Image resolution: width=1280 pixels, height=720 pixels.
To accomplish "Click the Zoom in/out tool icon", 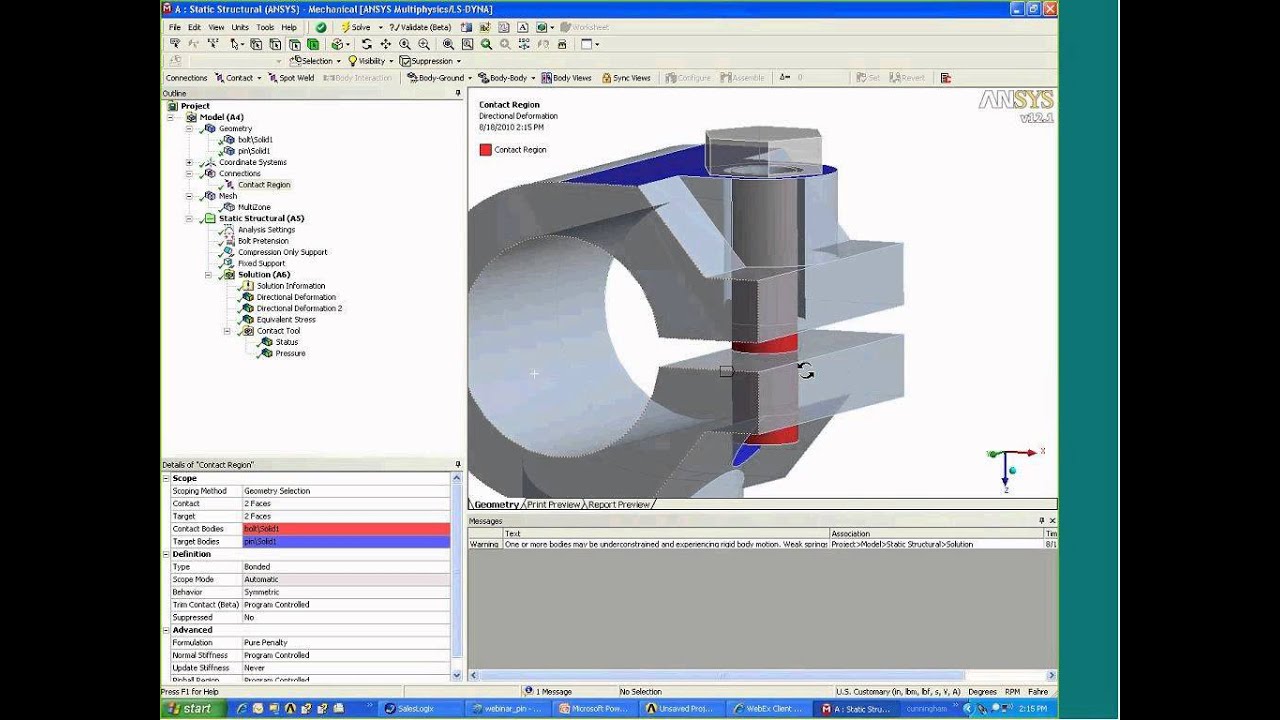I will (404, 44).
